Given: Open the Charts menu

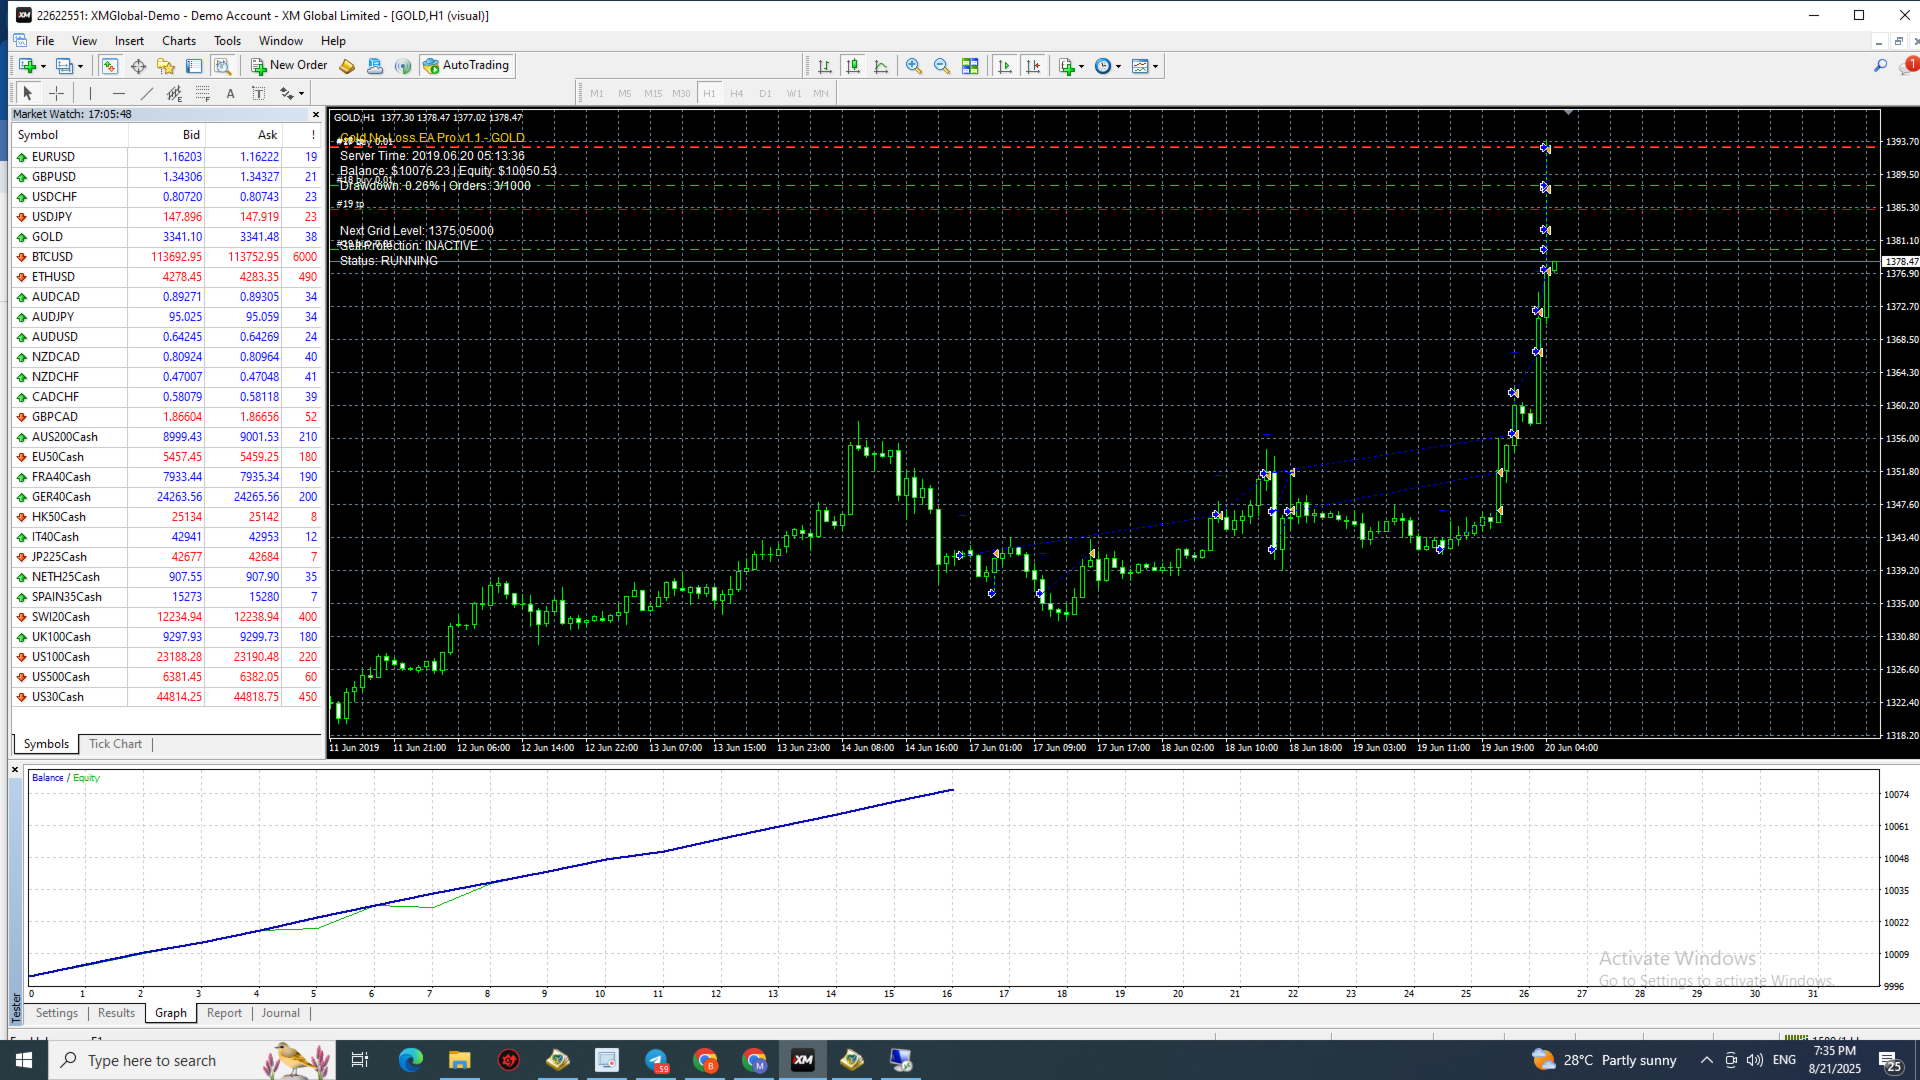Looking at the screenshot, I should [179, 41].
